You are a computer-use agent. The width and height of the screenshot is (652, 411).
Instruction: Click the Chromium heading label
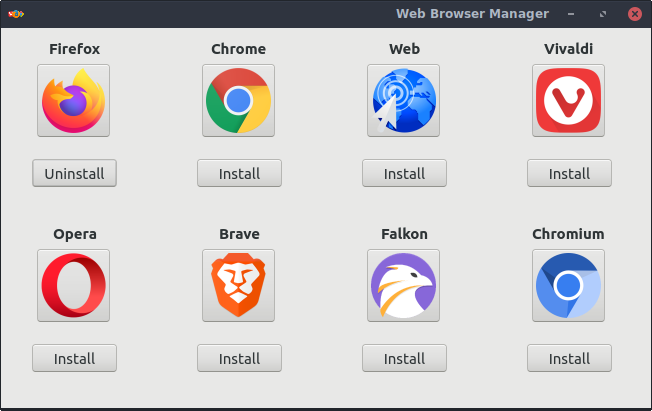click(x=568, y=234)
